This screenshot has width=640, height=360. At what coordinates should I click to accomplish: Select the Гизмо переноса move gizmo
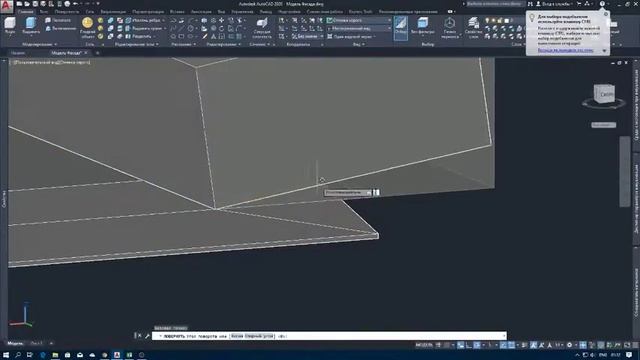[x=449, y=28]
